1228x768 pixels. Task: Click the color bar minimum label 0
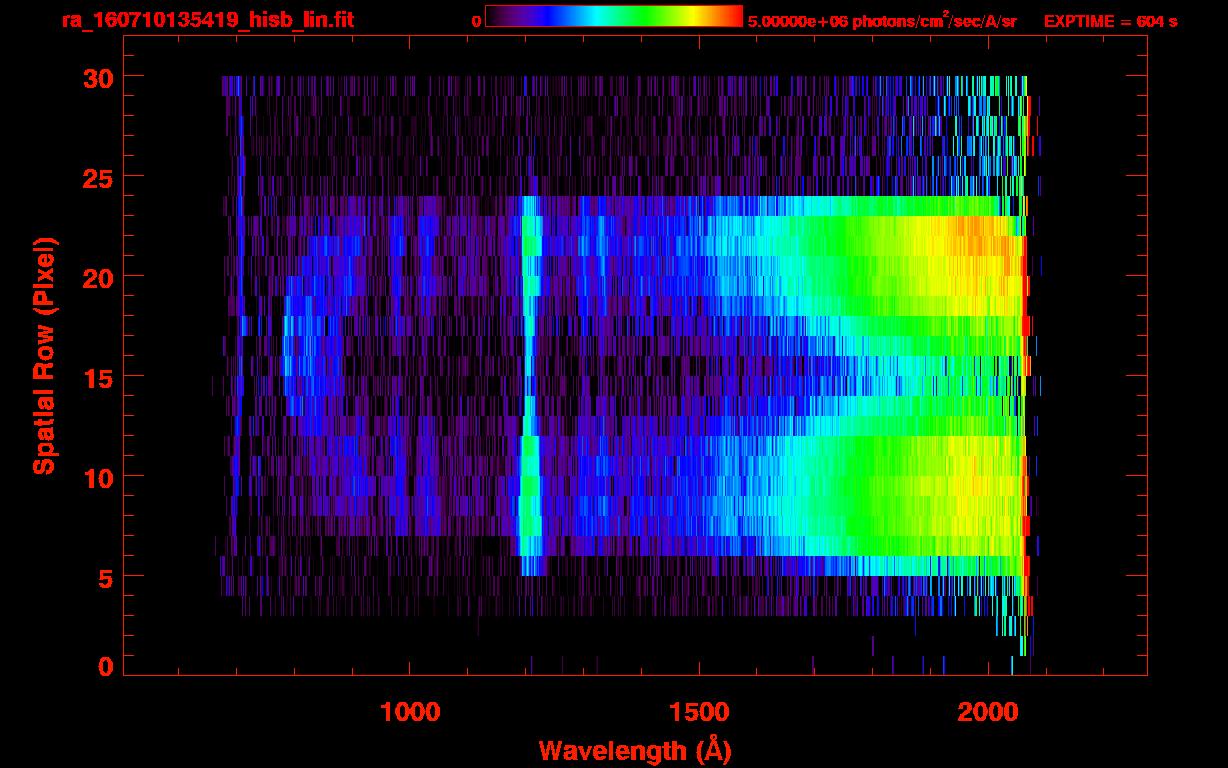[476, 21]
